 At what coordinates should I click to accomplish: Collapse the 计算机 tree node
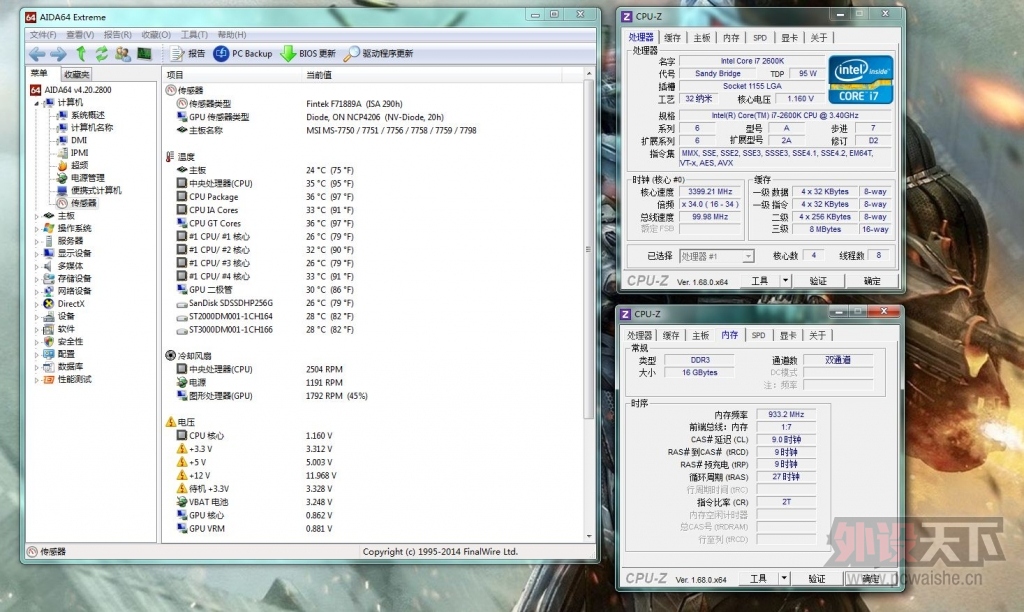tap(37, 103)
